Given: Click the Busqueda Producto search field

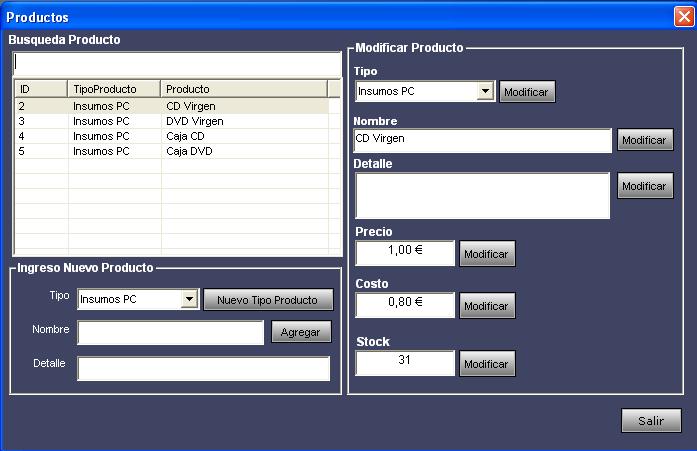Looking at the screenshot, I should [x=177, y=64].
